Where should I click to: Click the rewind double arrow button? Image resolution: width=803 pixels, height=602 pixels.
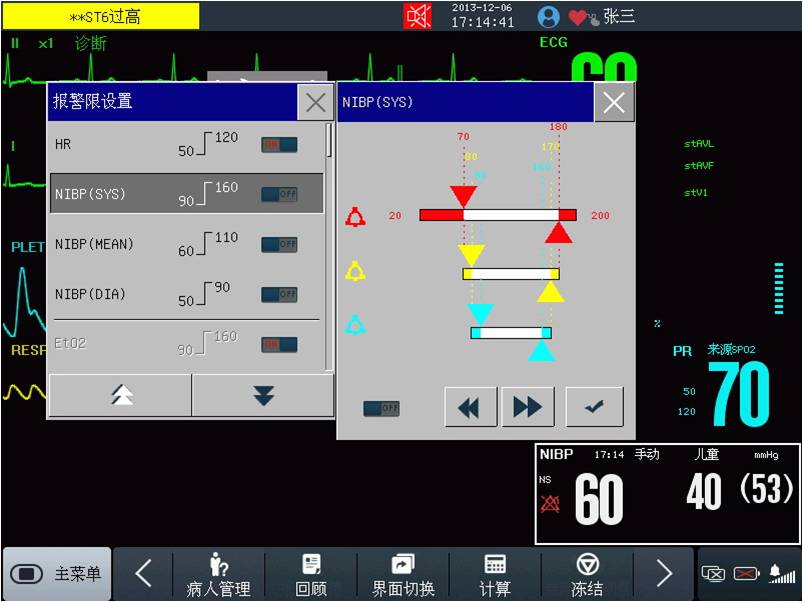coord(469,407)
